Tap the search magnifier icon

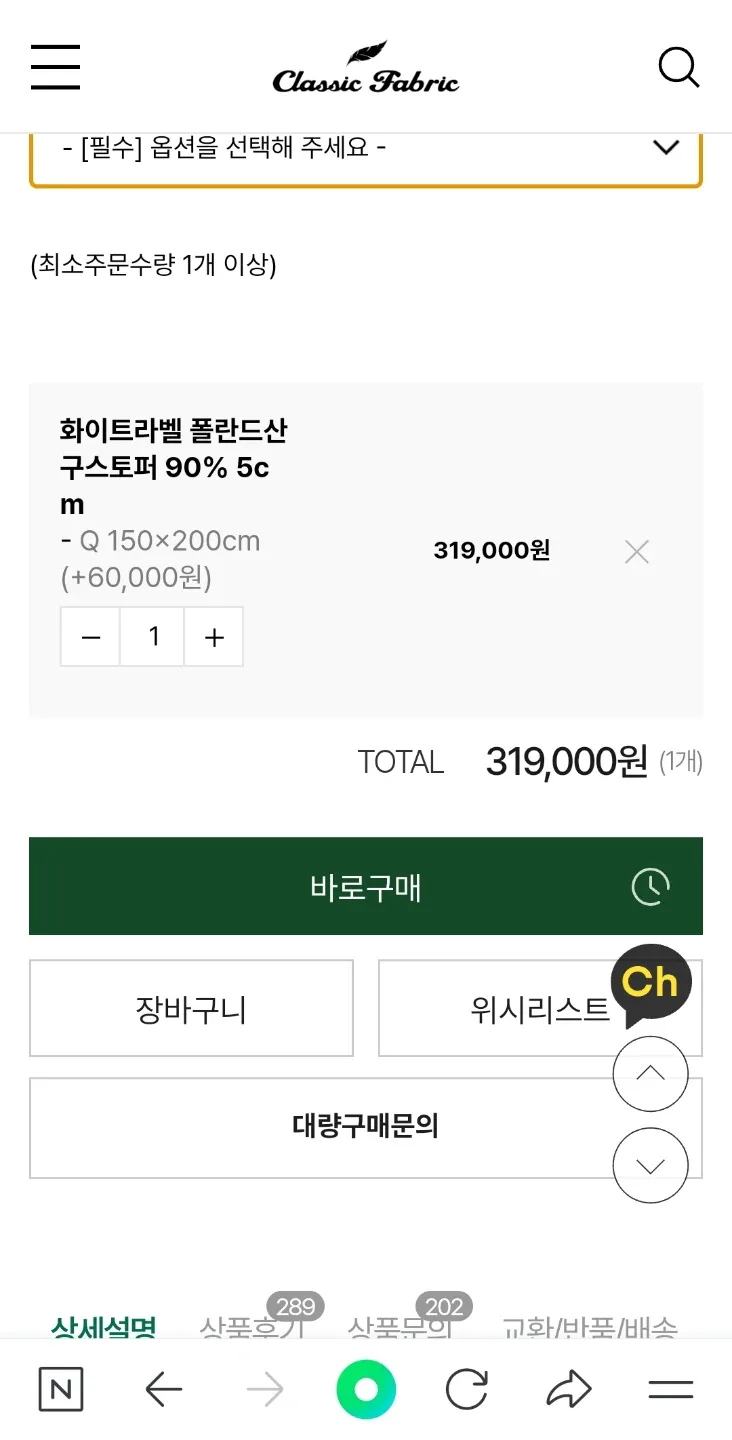click(678, 68)
